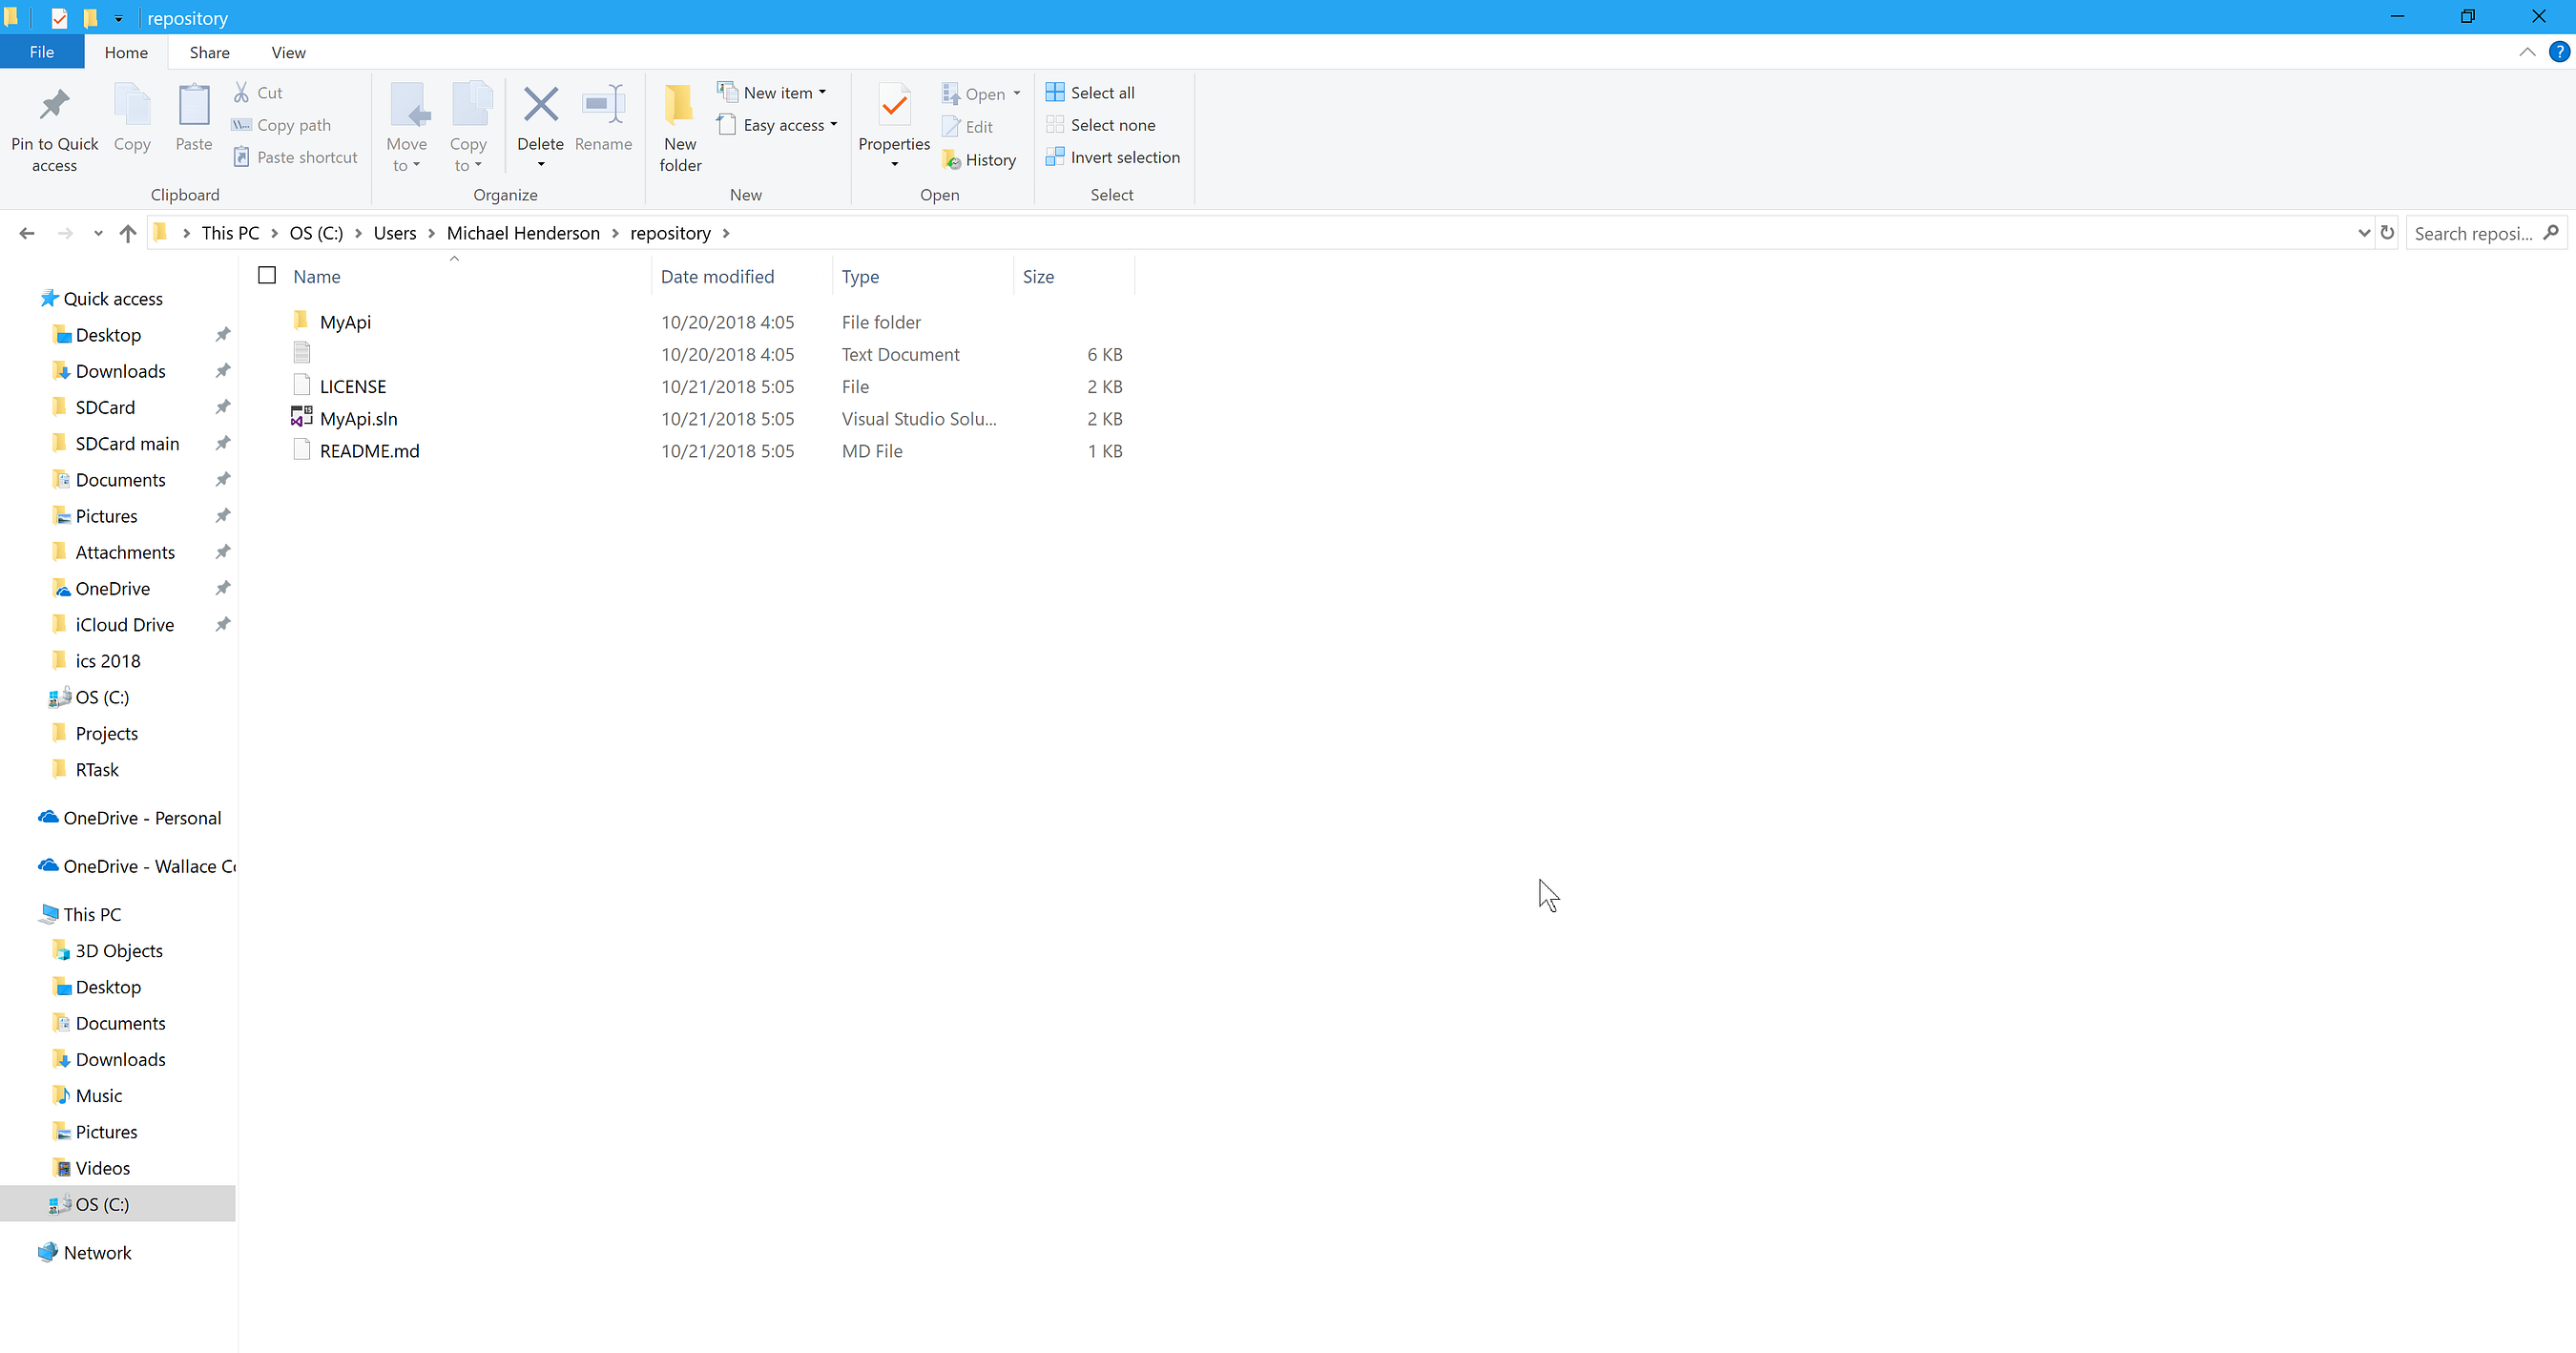Open the New item dropdown

773,91
